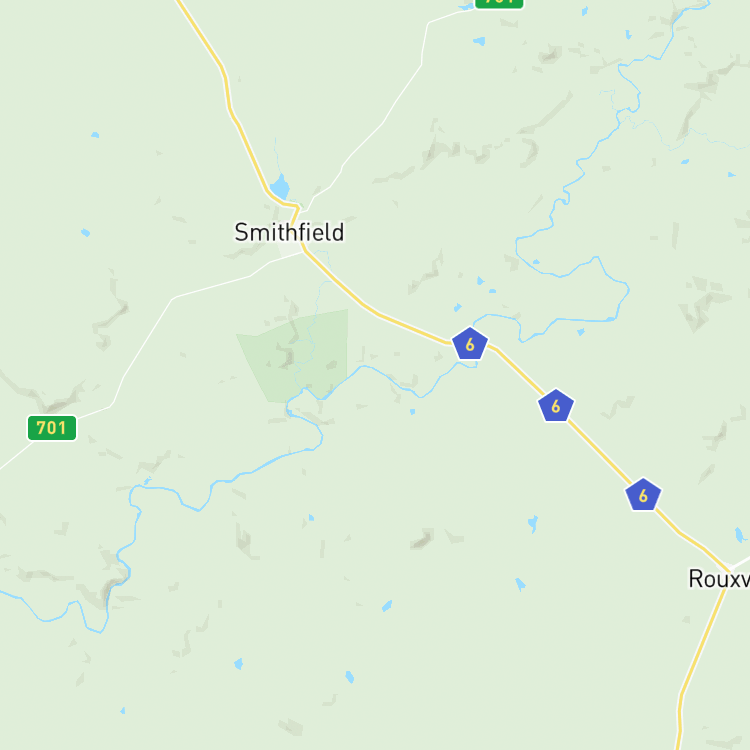Click the route 6 marker nearest Rouxville
The width and height of the screenshot is (750, 750).
tap(643, 495)
